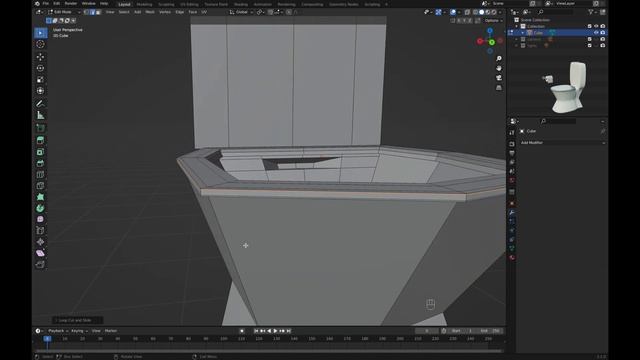Screen dimensions: 640x360
Task: Select the Knife tool
Action: coord(40,186)
